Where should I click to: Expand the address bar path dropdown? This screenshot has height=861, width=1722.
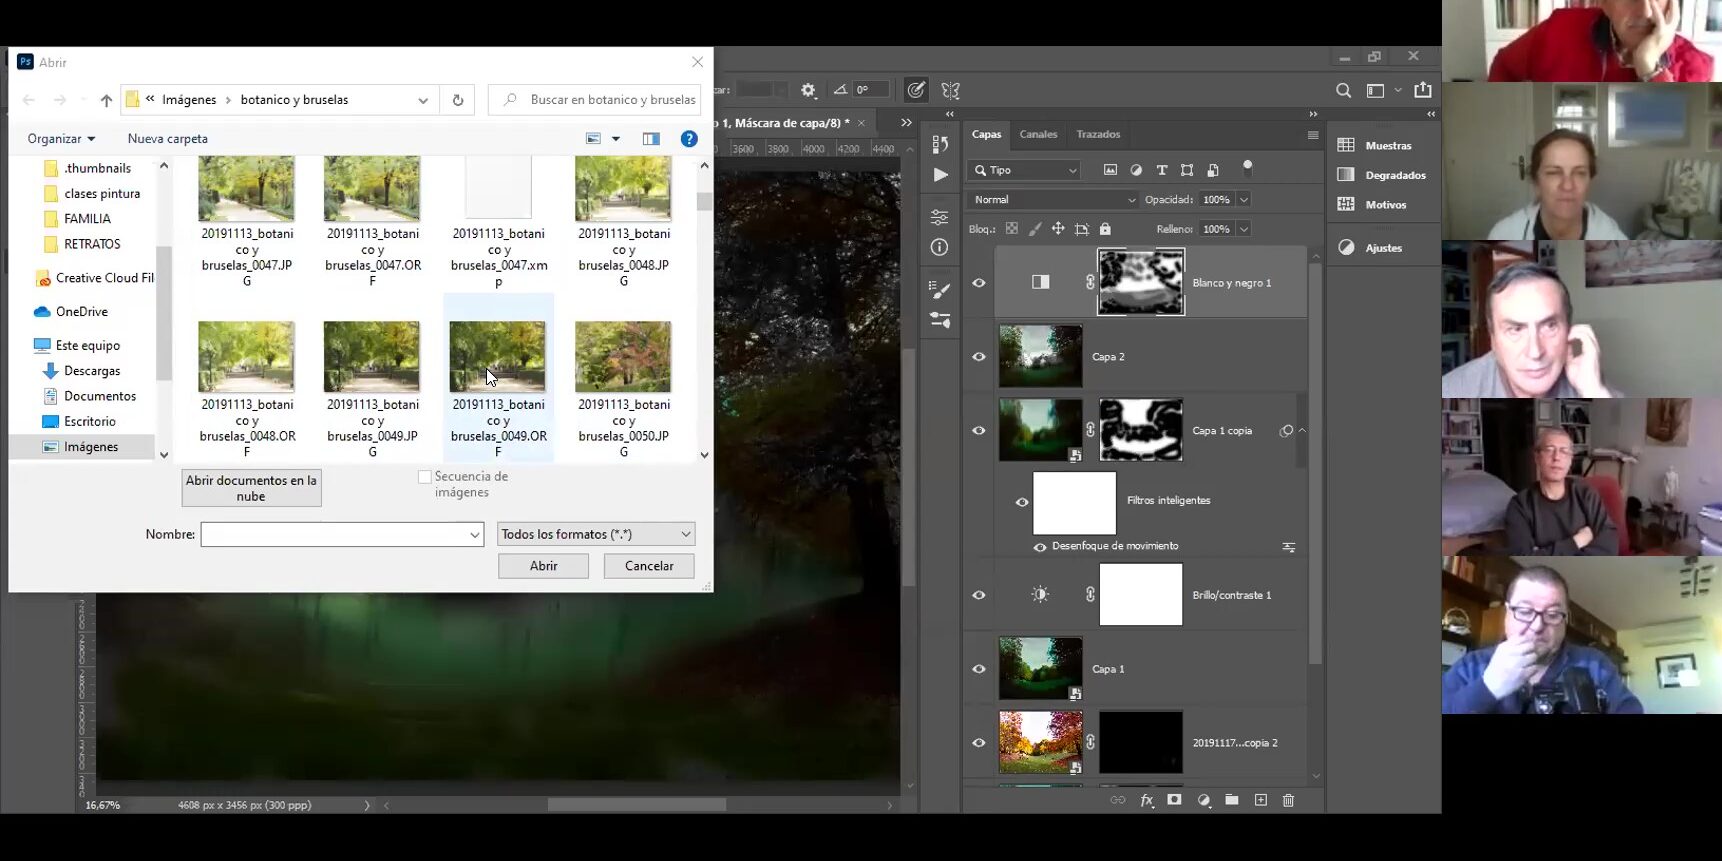(x=423, y=100)
